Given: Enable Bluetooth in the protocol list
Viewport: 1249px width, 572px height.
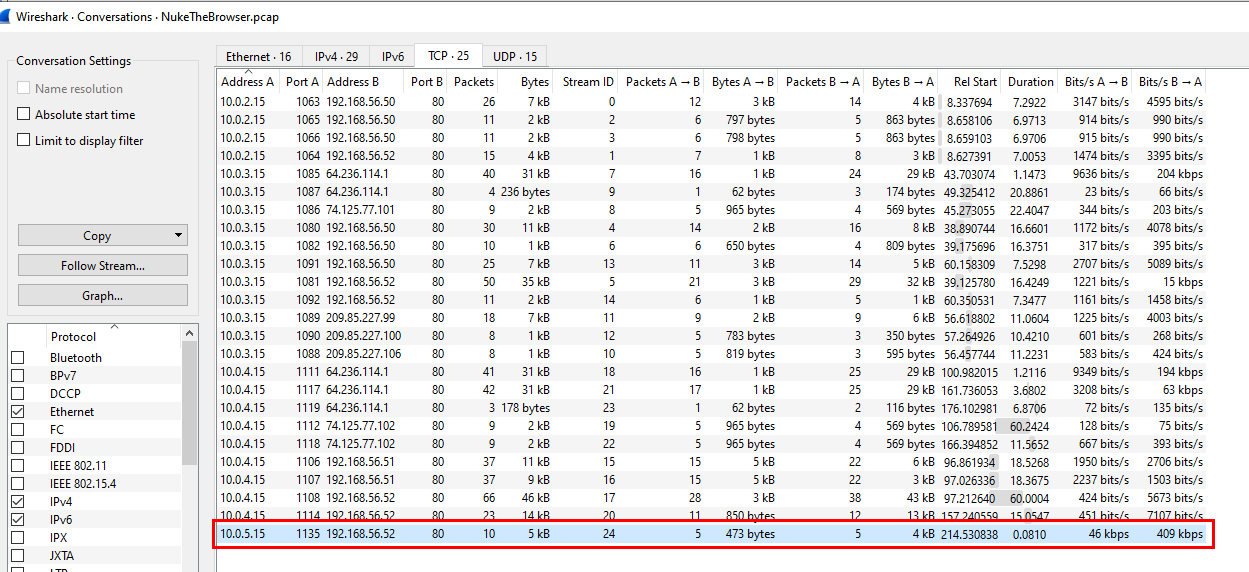Looking at the screenshot, I should 18,358.
